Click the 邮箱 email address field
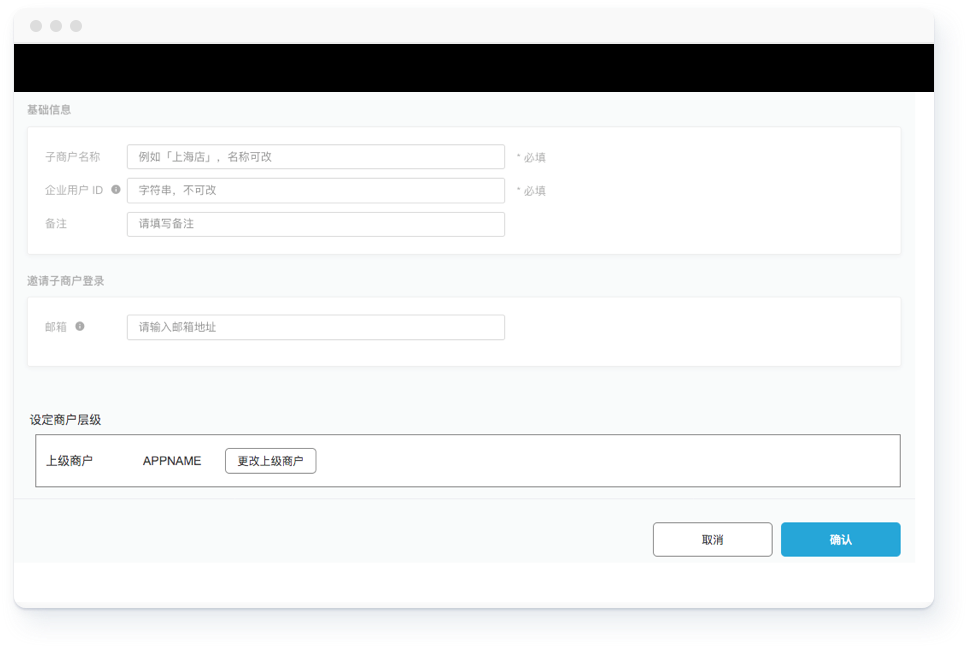 pyautogui.click(x=315, y=327)
